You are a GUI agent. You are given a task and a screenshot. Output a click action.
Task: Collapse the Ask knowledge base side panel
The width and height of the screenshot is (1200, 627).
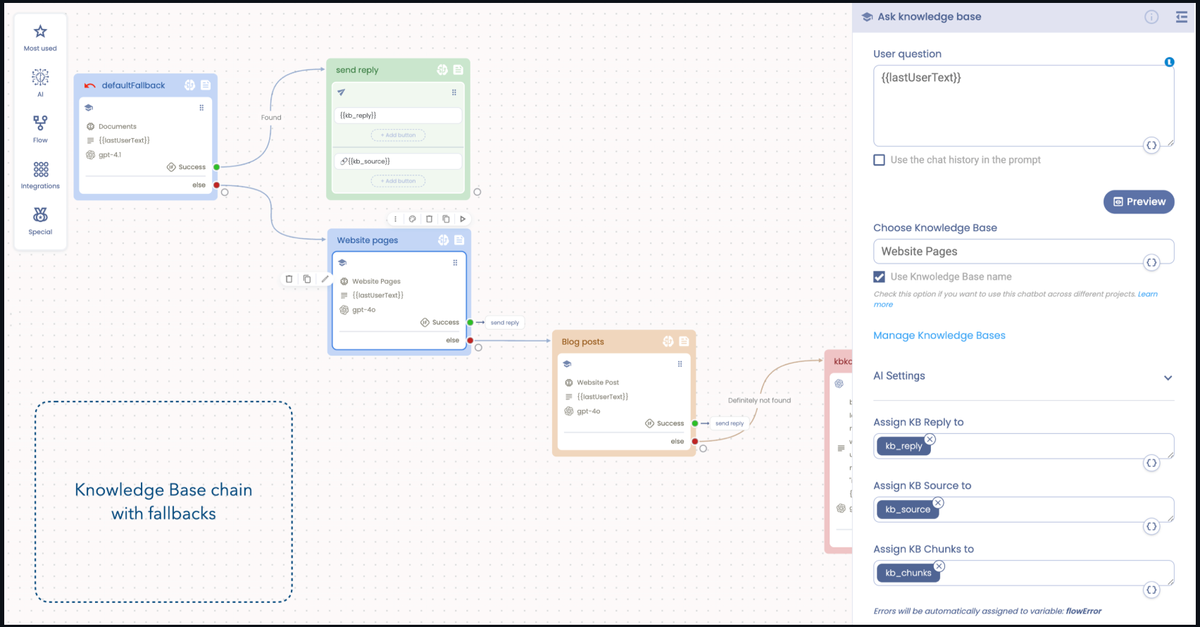pyautogui.click(x=1181, y=17)
